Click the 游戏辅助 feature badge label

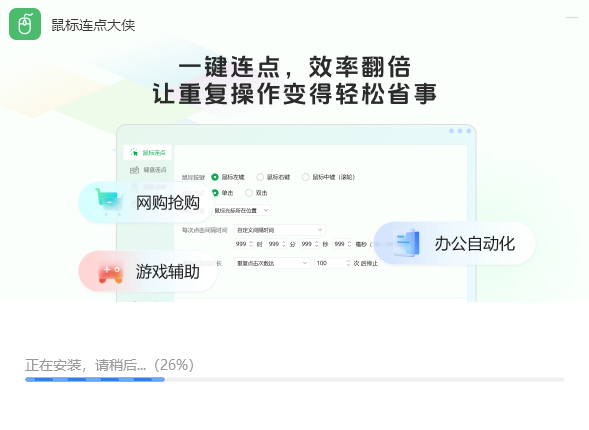point(168,272)
